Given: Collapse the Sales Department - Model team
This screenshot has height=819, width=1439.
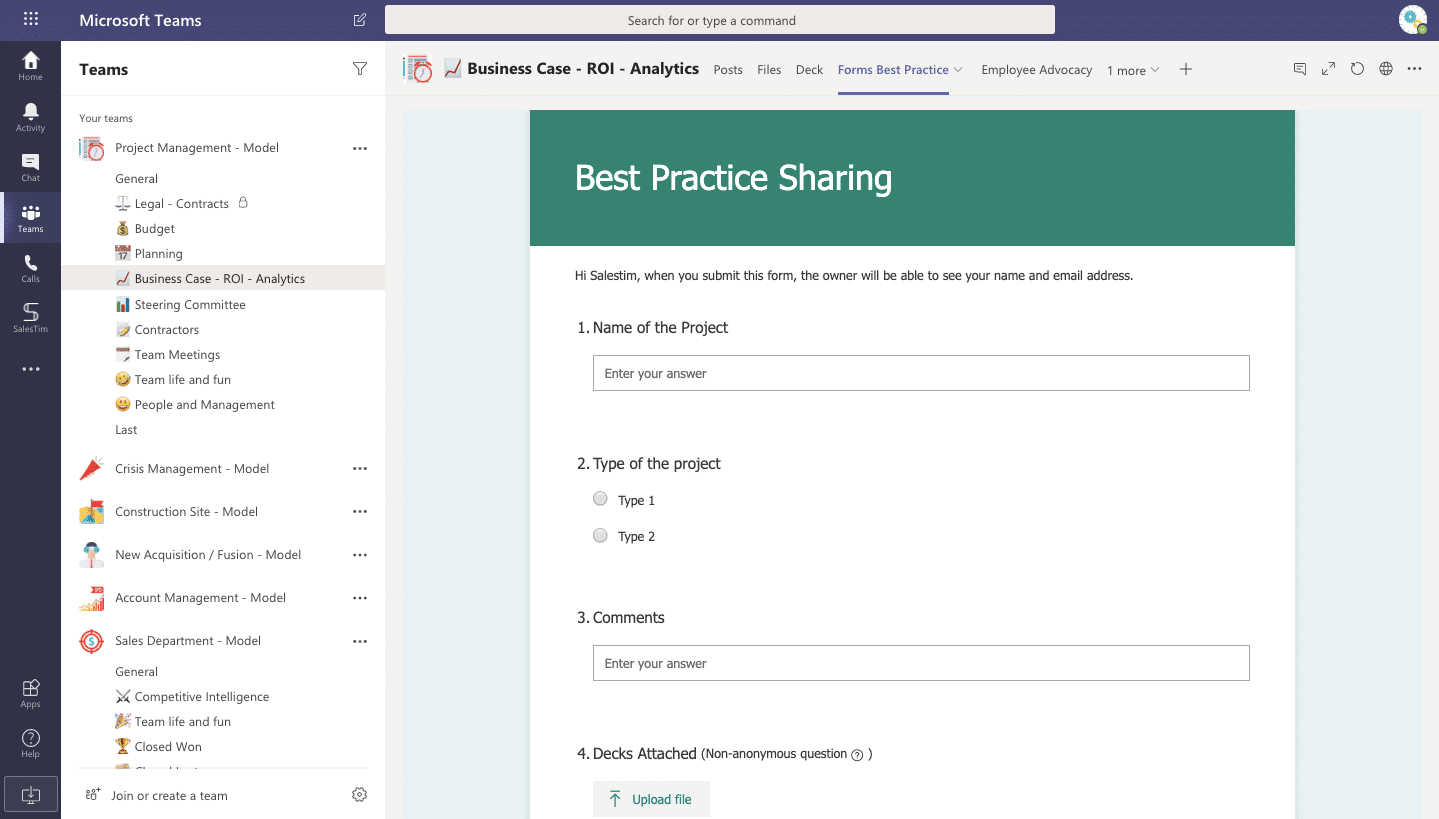Looking at the screenshot, I should coord(188,641).
